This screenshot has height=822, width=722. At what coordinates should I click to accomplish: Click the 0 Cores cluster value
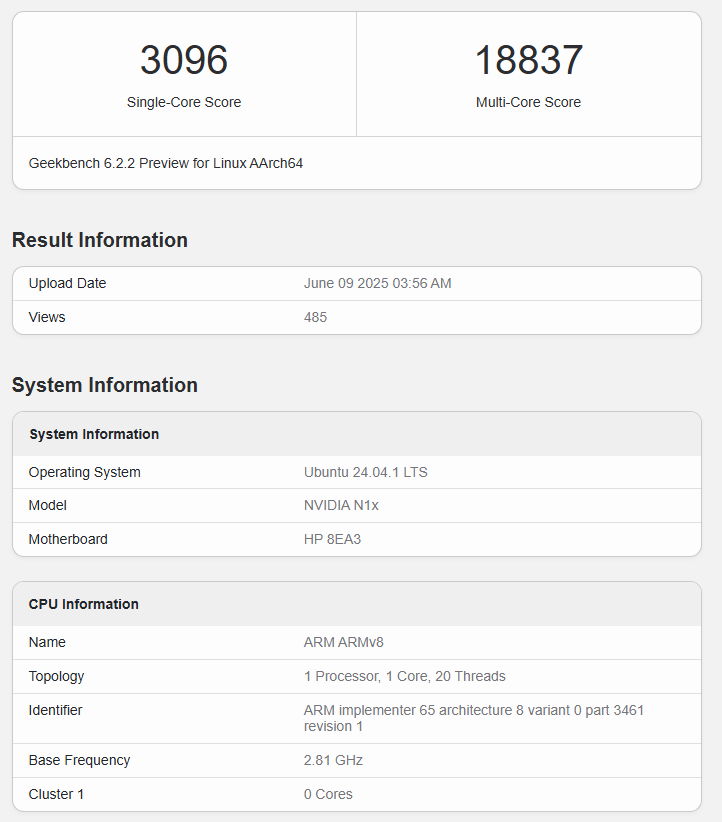point(328,794)
